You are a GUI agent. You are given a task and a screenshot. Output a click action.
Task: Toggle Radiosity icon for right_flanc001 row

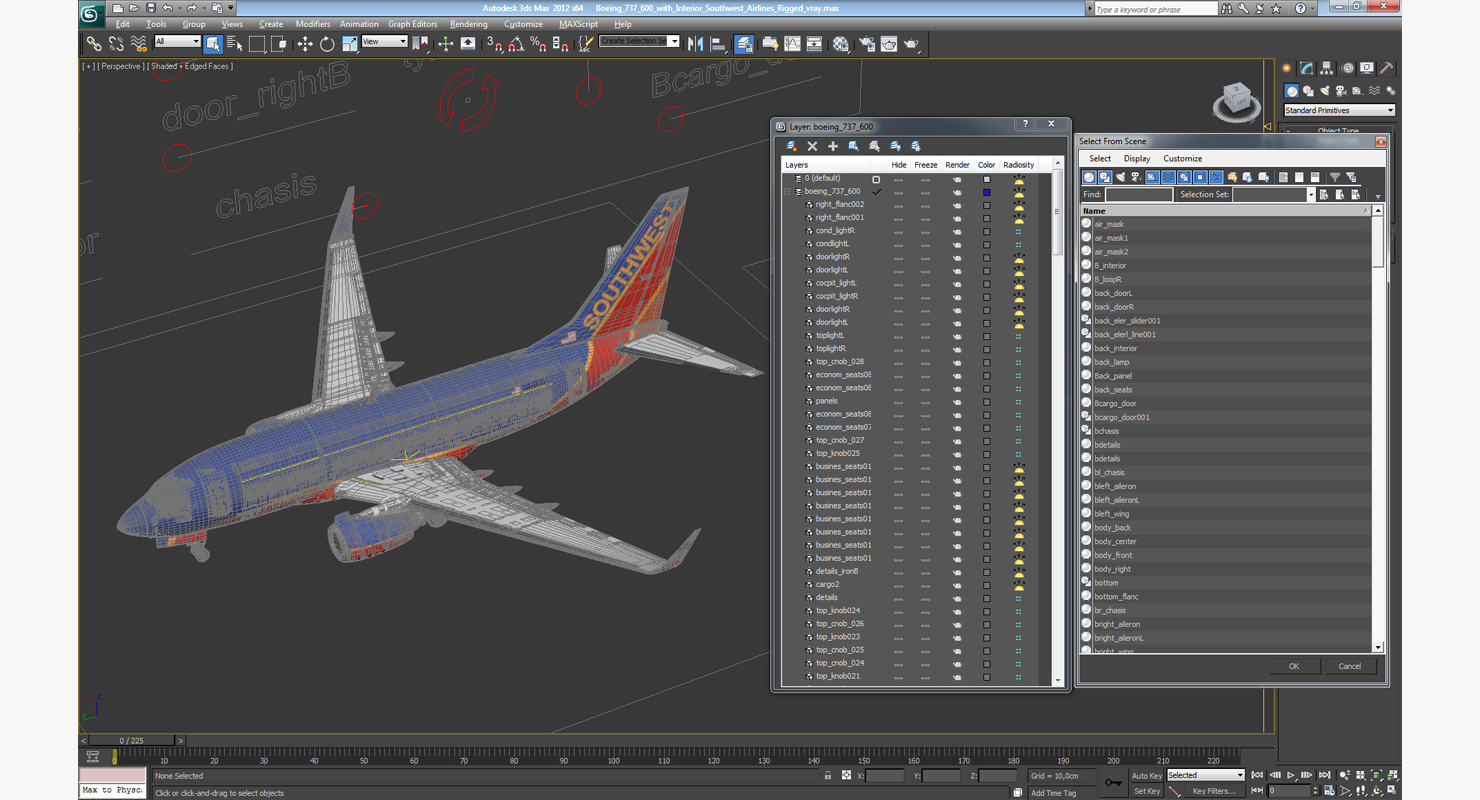click(1018, 218)
